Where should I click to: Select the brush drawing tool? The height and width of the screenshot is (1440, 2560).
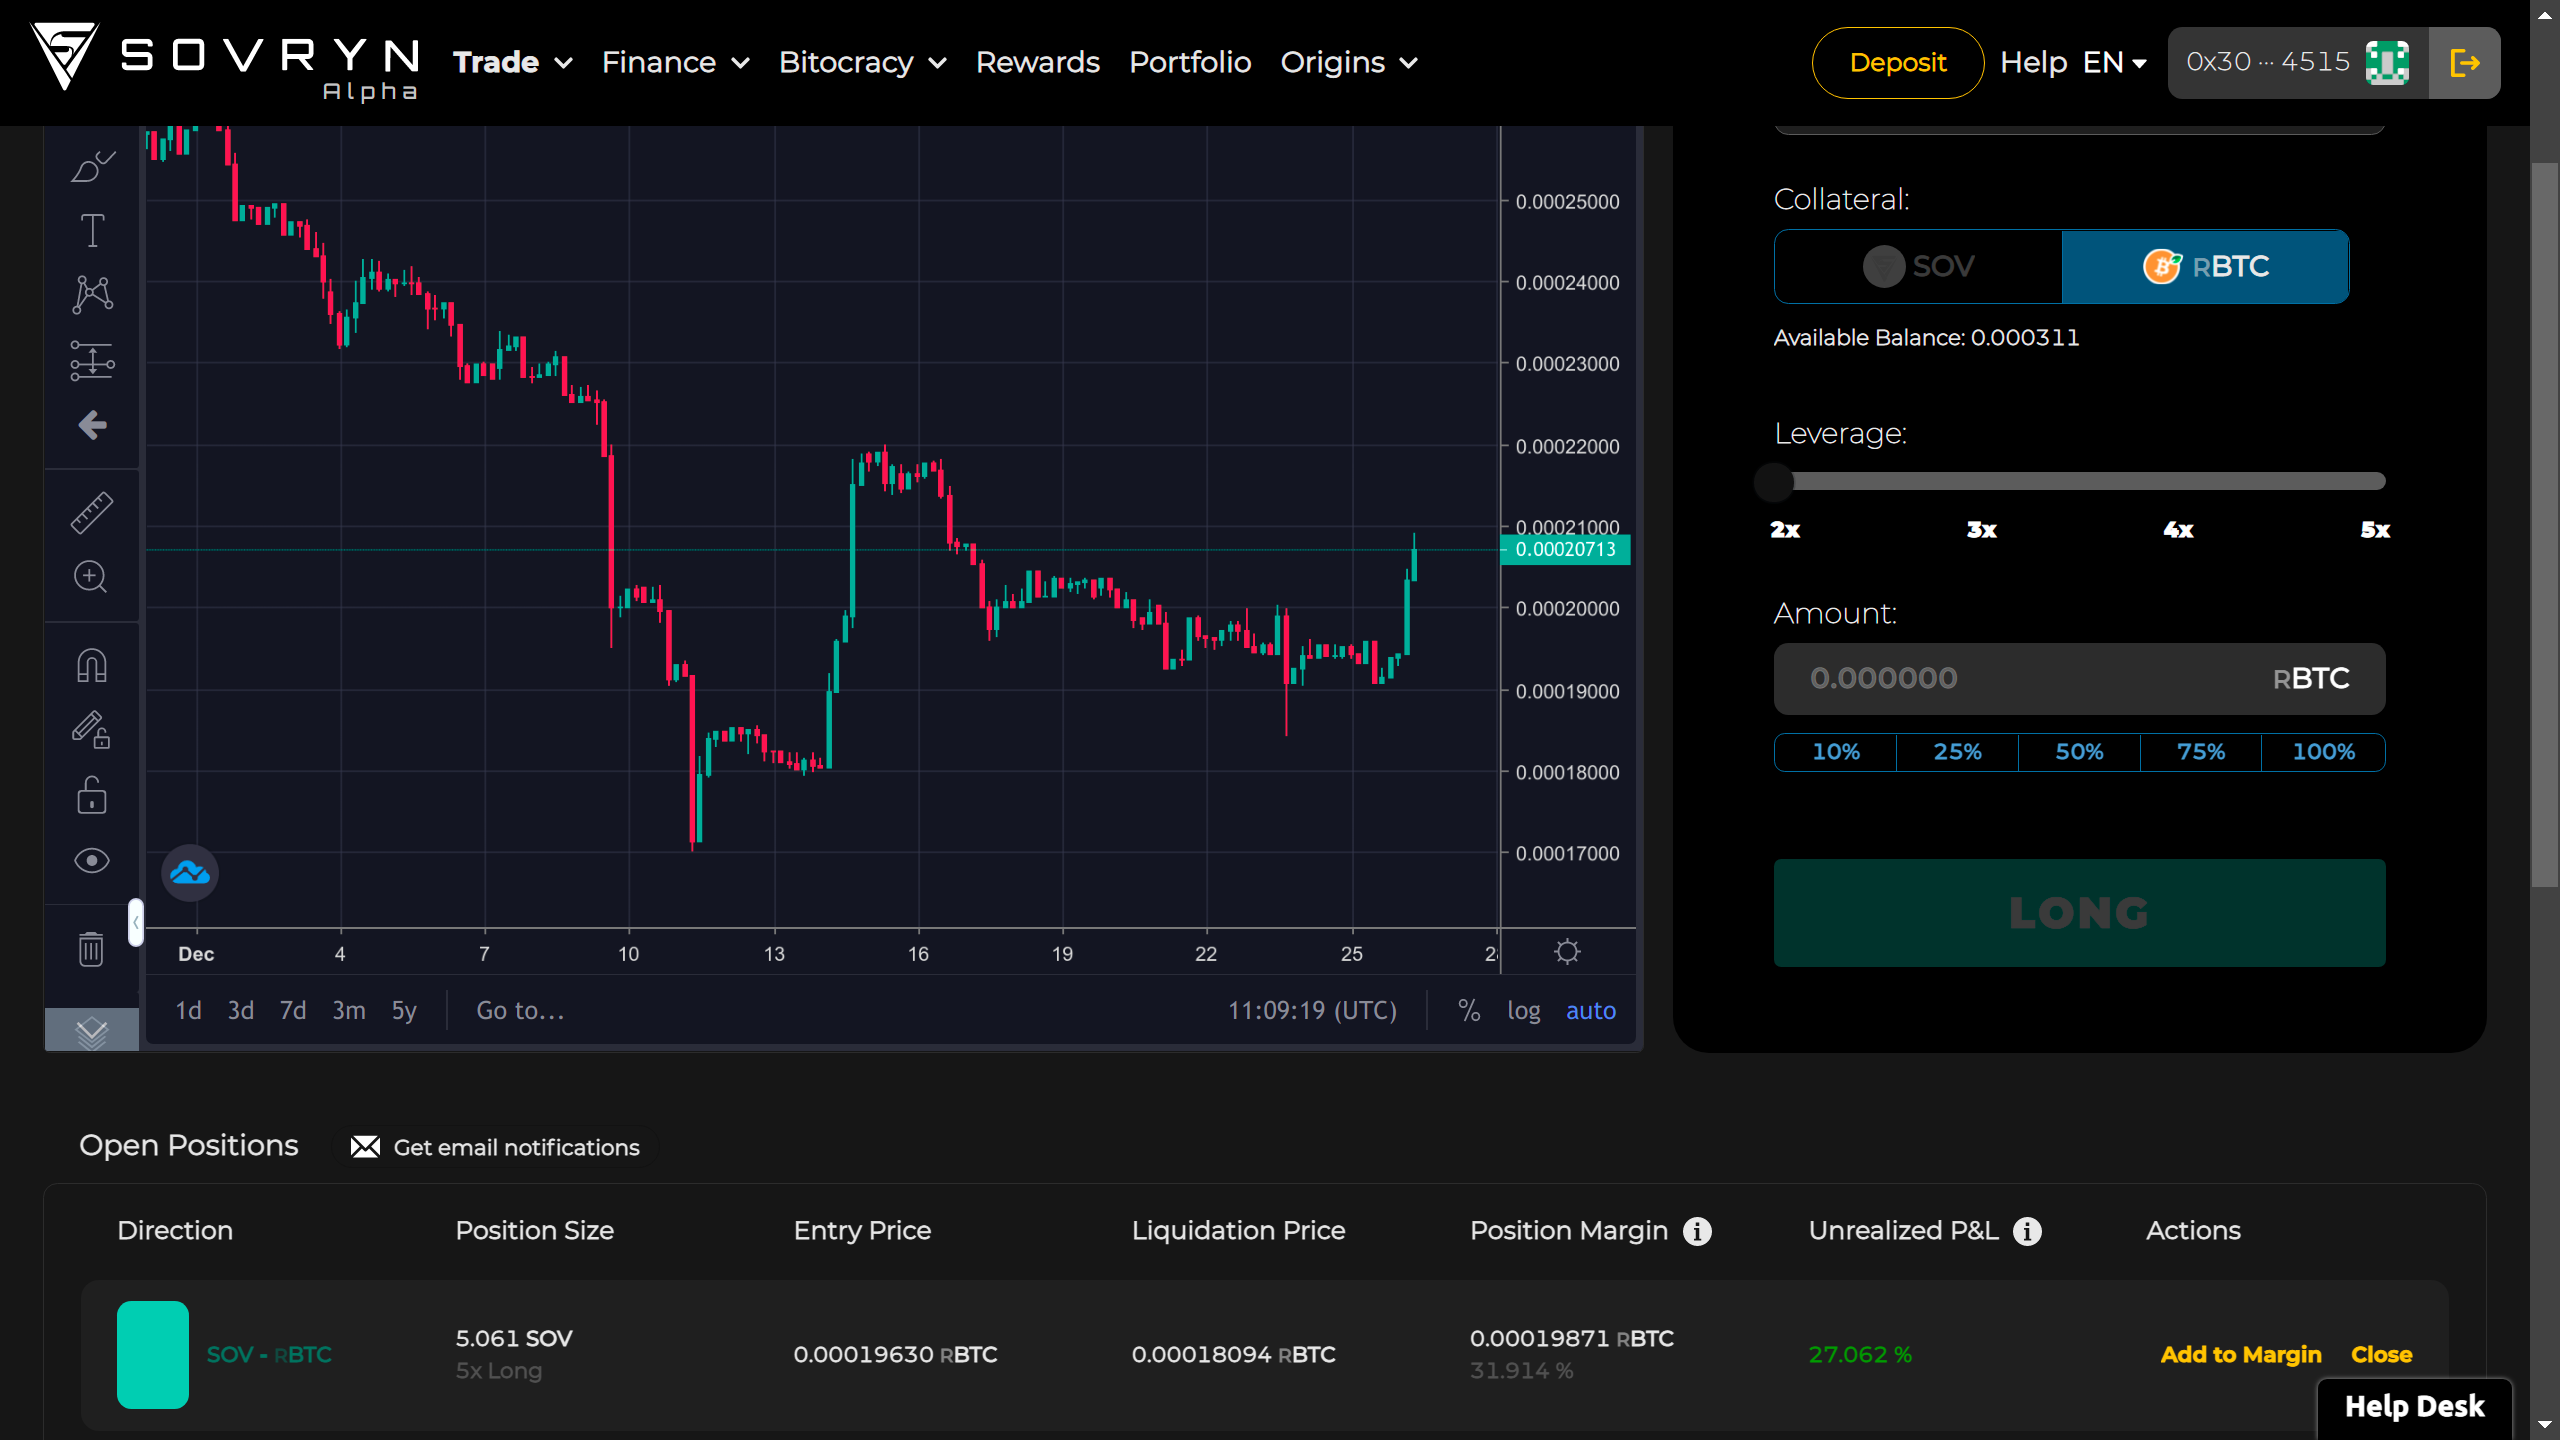tap(92, 166)
